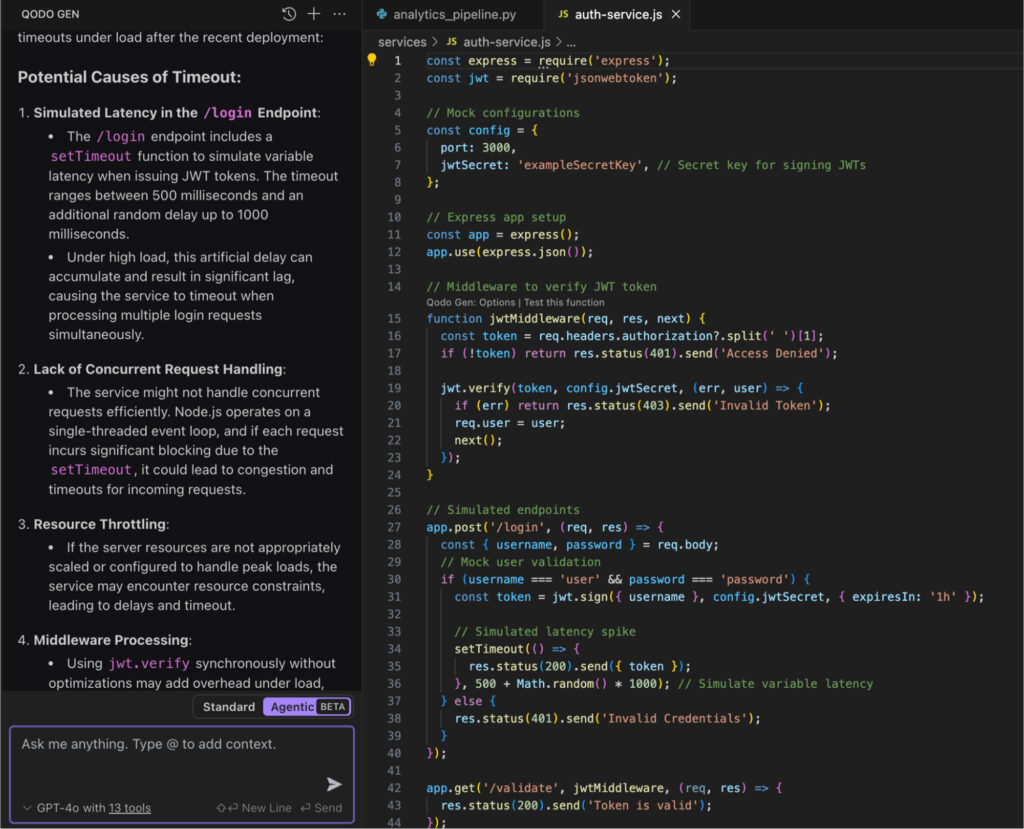Switch to Standard mode
This screenshot has width=1024, height=829.
(229, 707)
